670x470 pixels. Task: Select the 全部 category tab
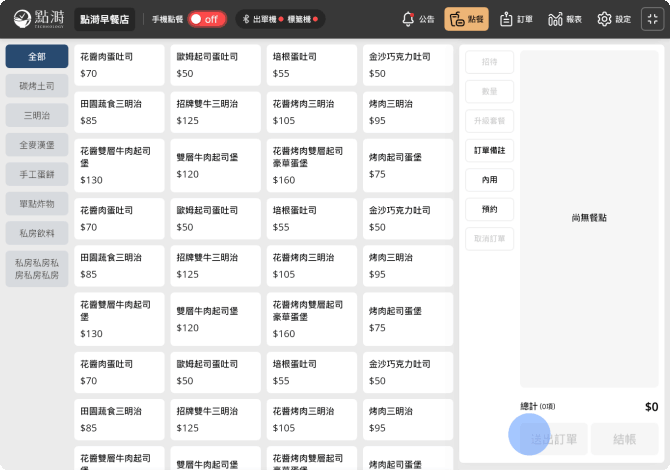point(37,57)
